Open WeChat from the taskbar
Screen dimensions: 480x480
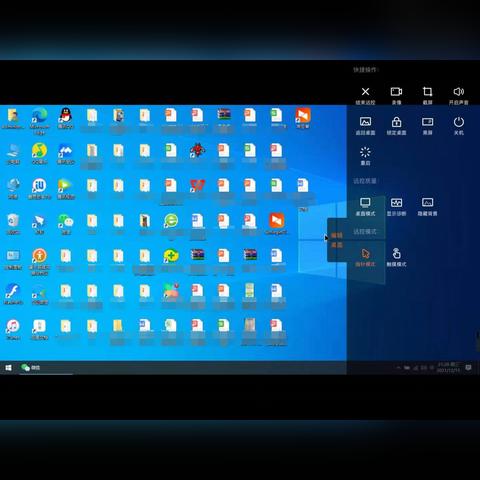(x=31, y=367)
